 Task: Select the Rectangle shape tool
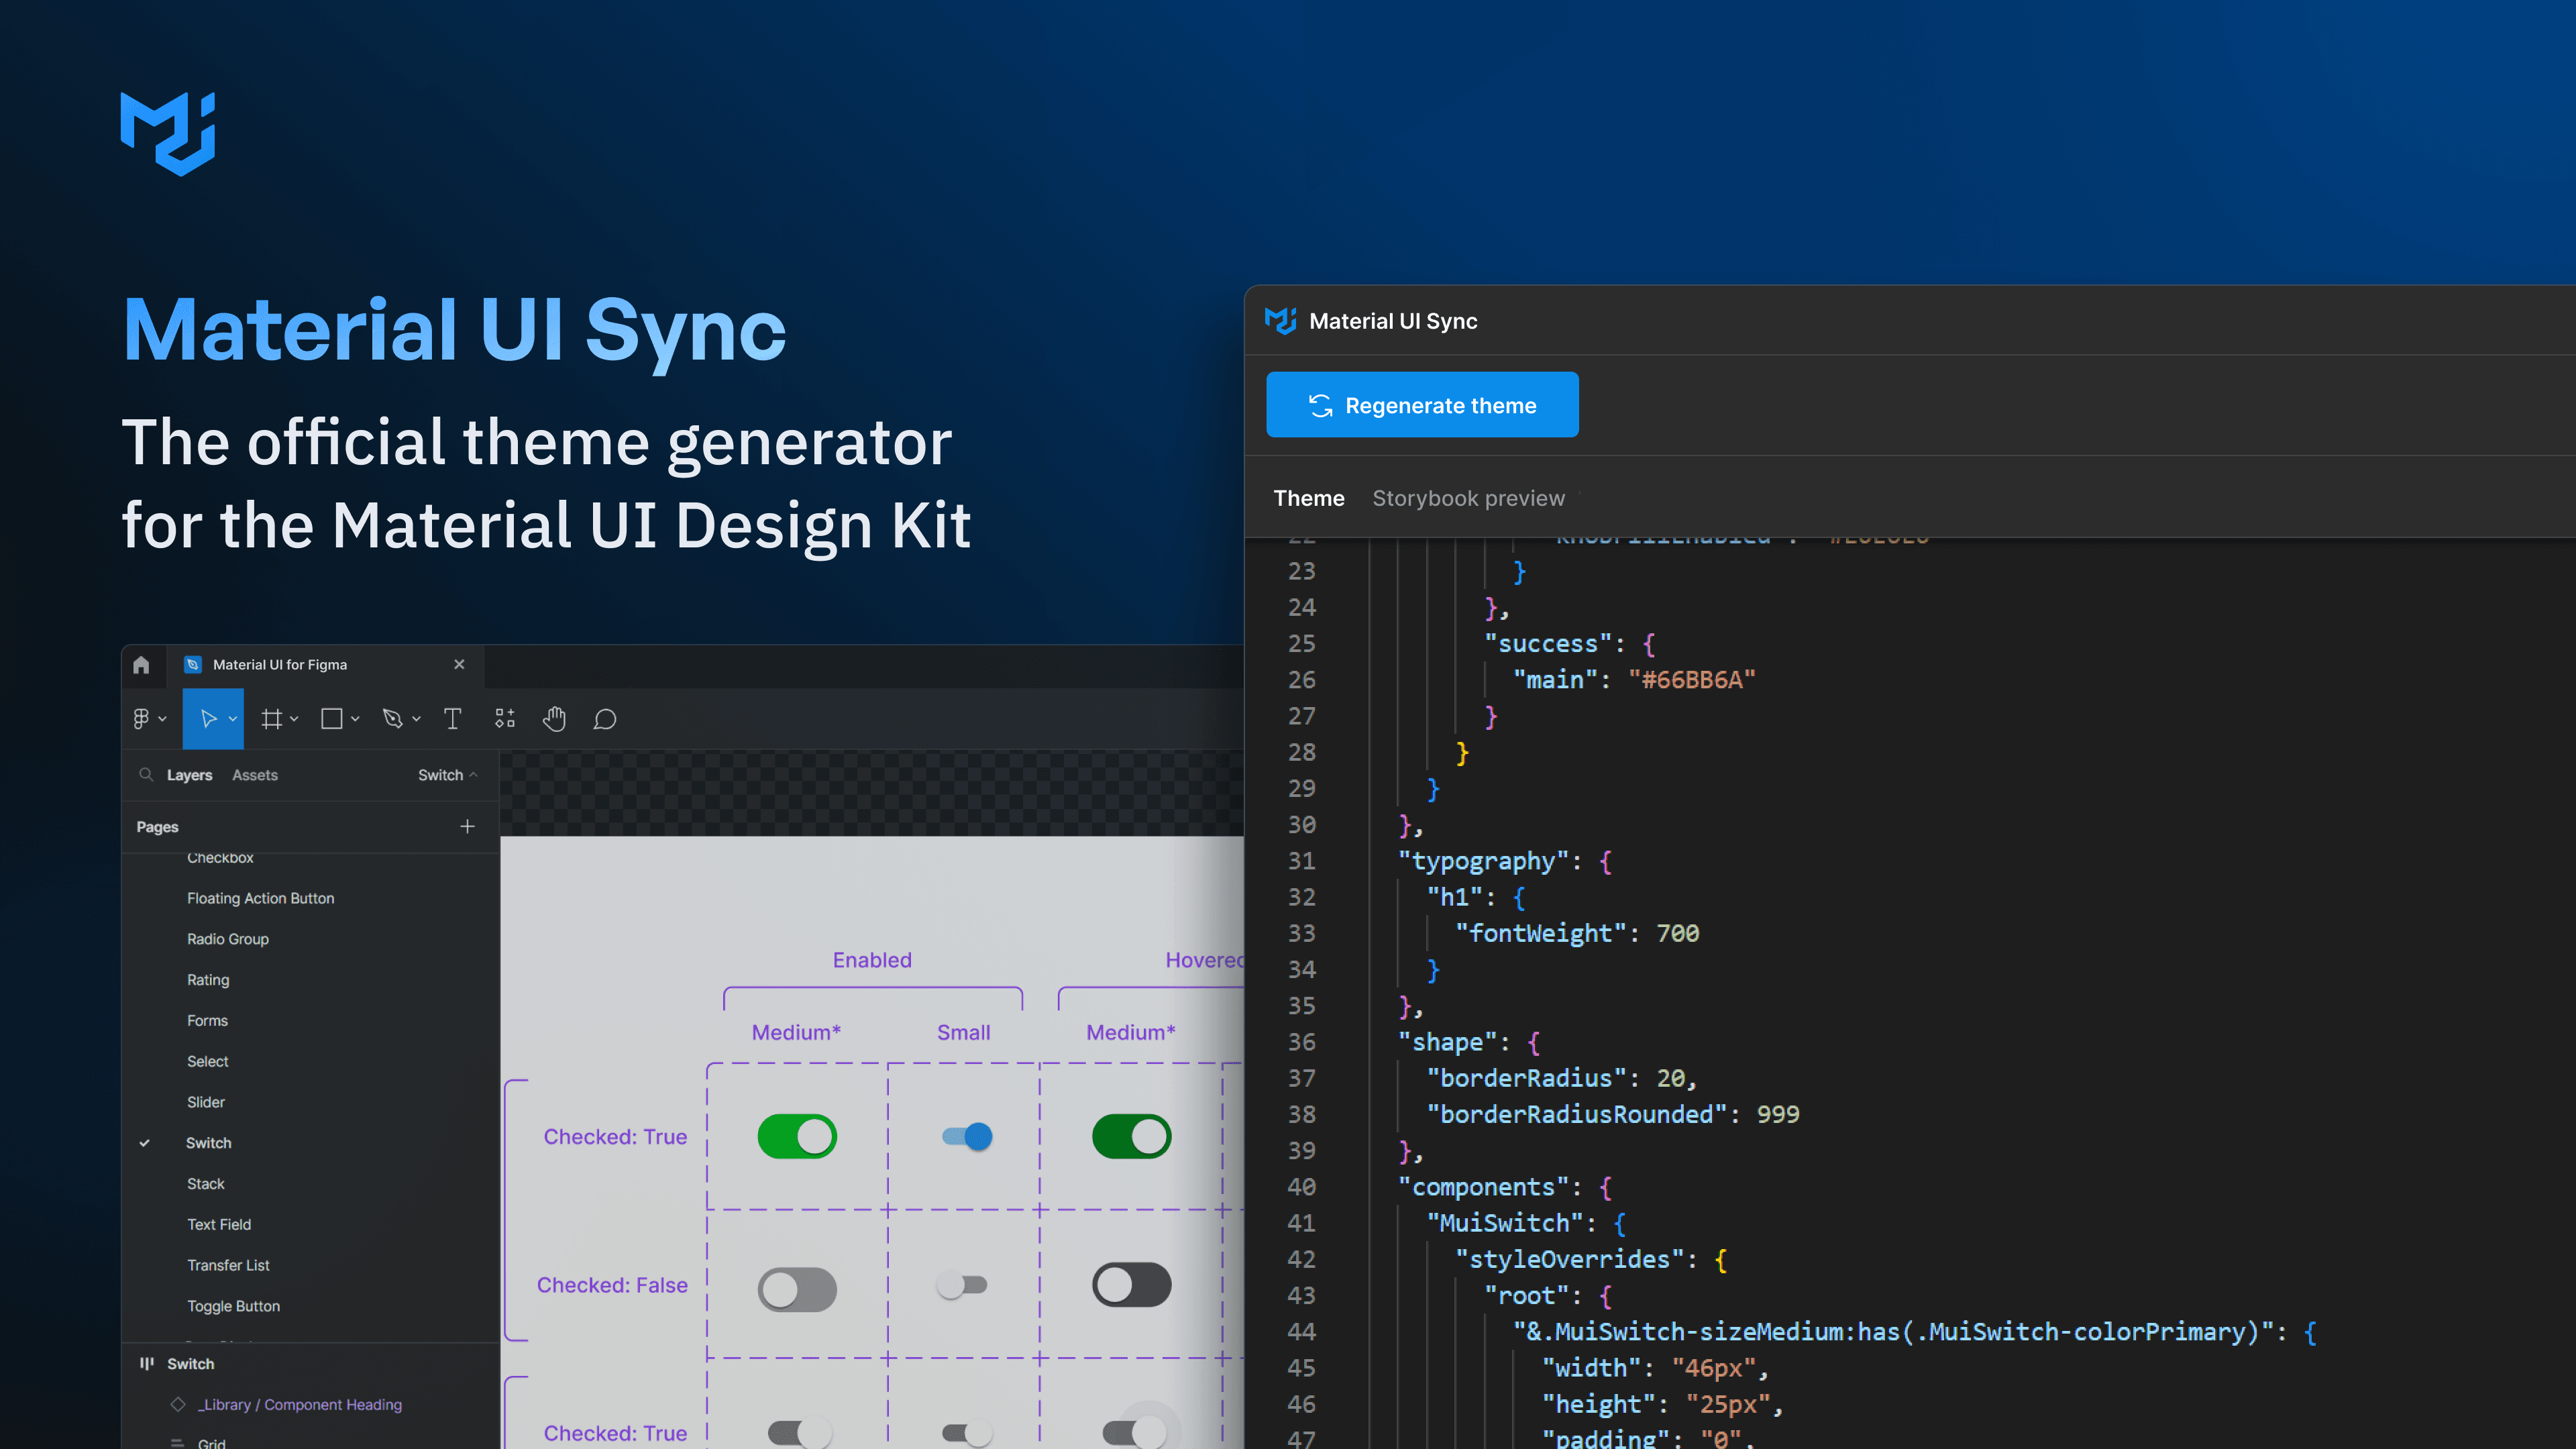[x=332, y=719]
